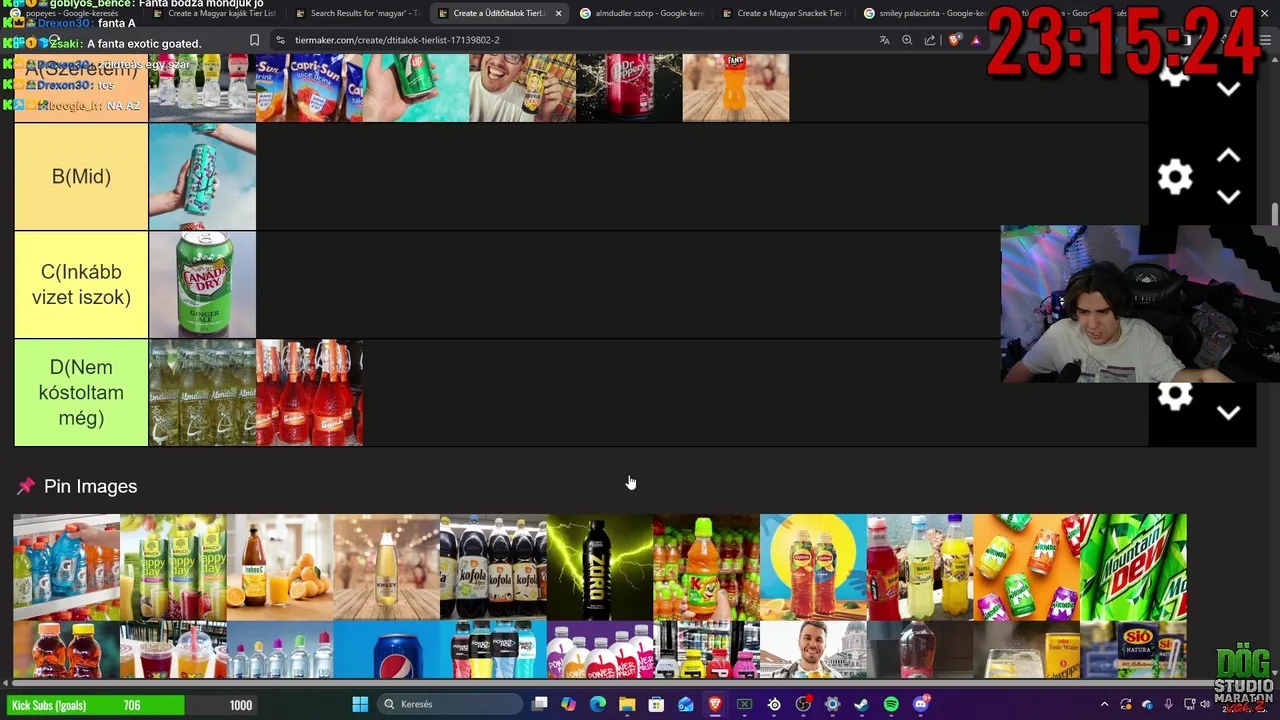Click the Fanta bottle image in A tier
The image size is (1280, 720).
[x=736, y=88]
